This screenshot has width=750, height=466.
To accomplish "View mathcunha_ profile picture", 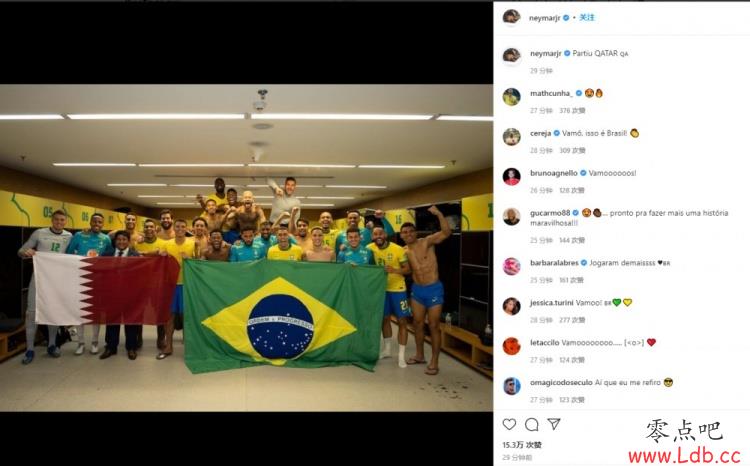I will click(511, 97).
